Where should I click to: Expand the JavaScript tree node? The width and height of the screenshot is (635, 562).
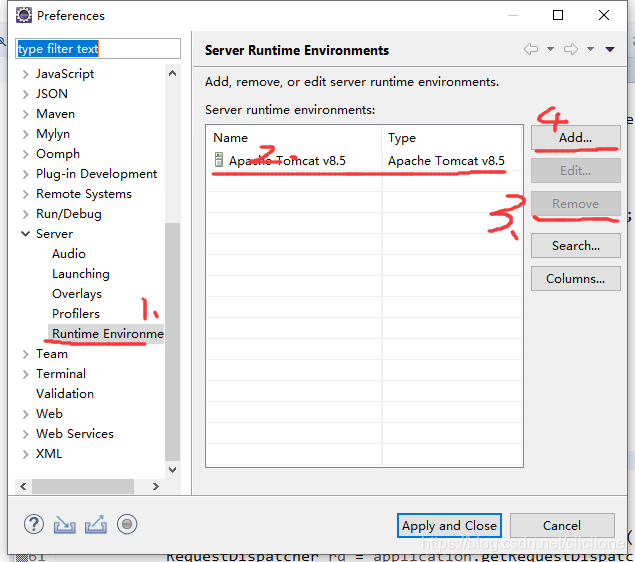pos(26,74)
